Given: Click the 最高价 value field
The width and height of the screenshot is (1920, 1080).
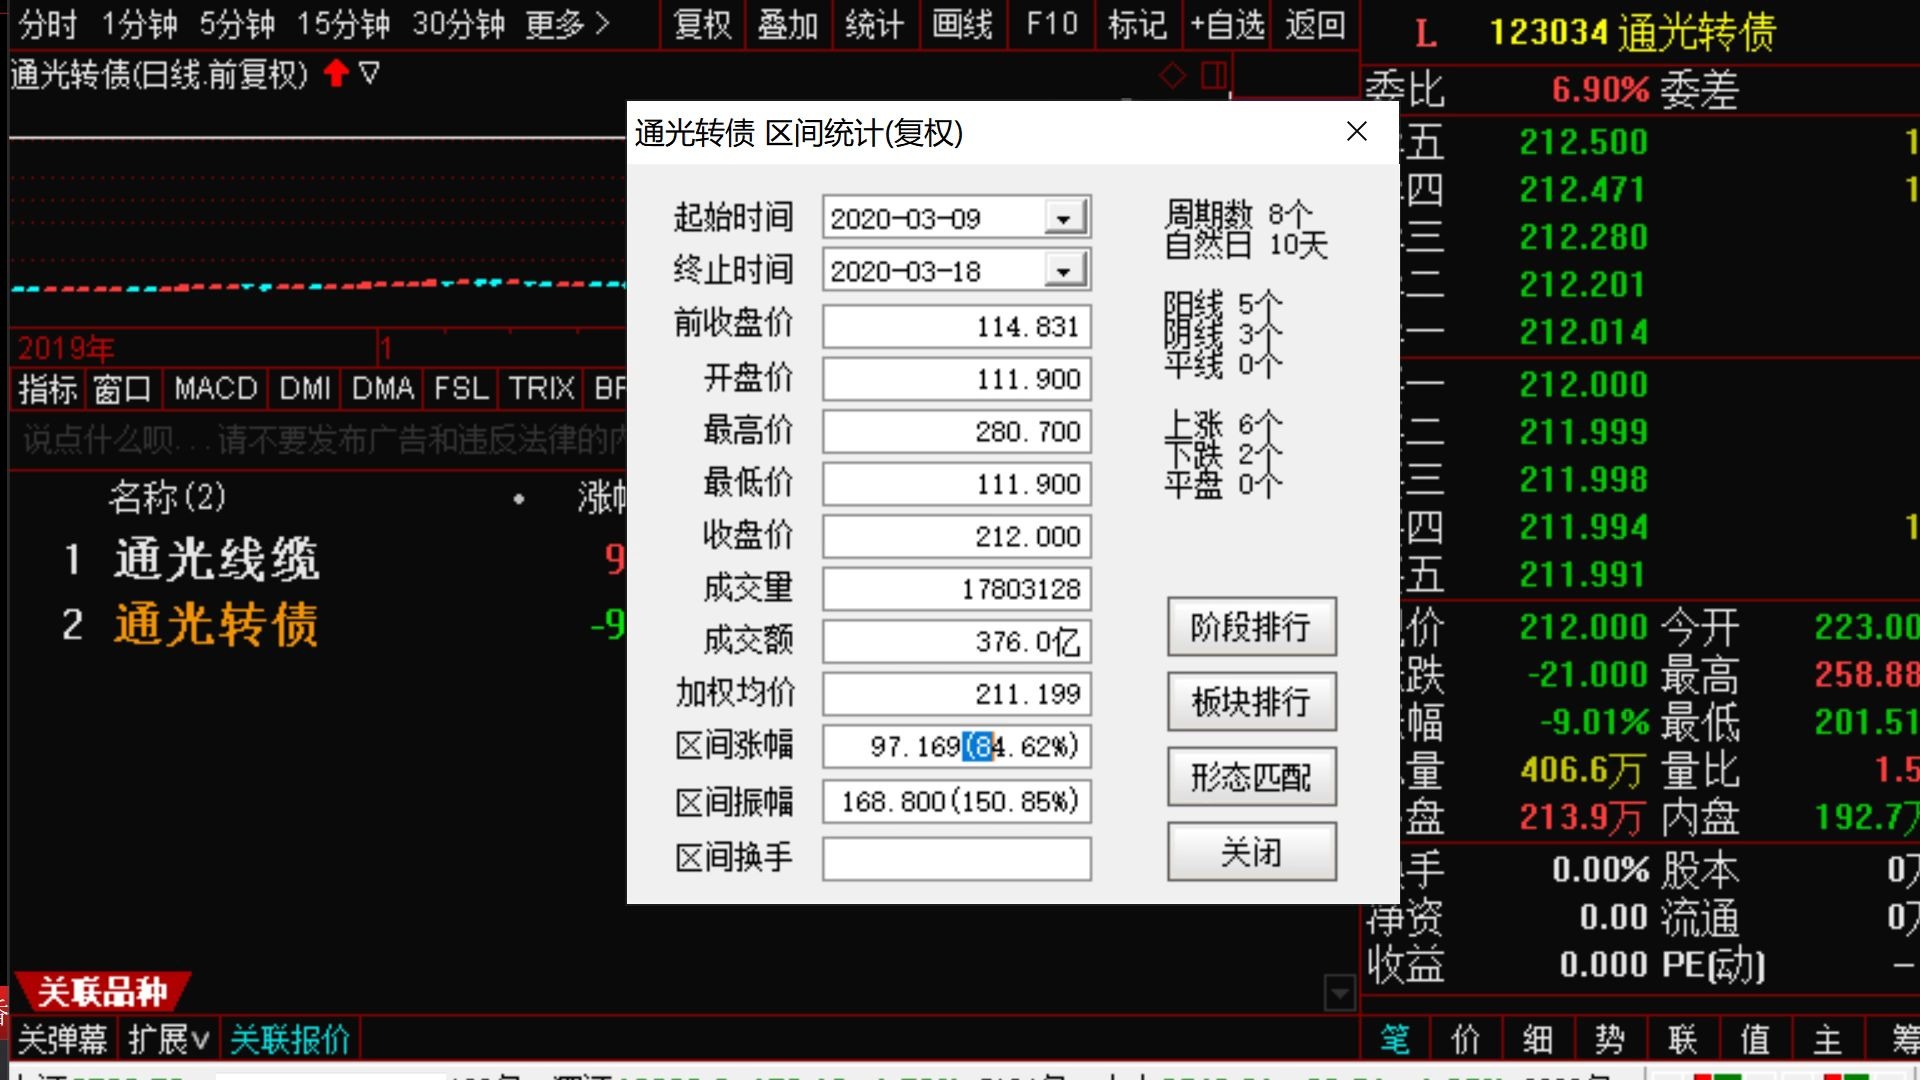Looking at the screenshot, I should [x=956, y=432].
